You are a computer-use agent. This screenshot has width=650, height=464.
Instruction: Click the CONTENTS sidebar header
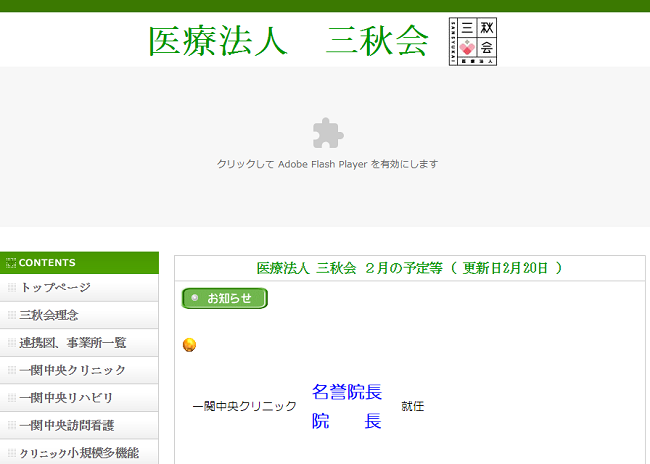click(x=79, y=262)
